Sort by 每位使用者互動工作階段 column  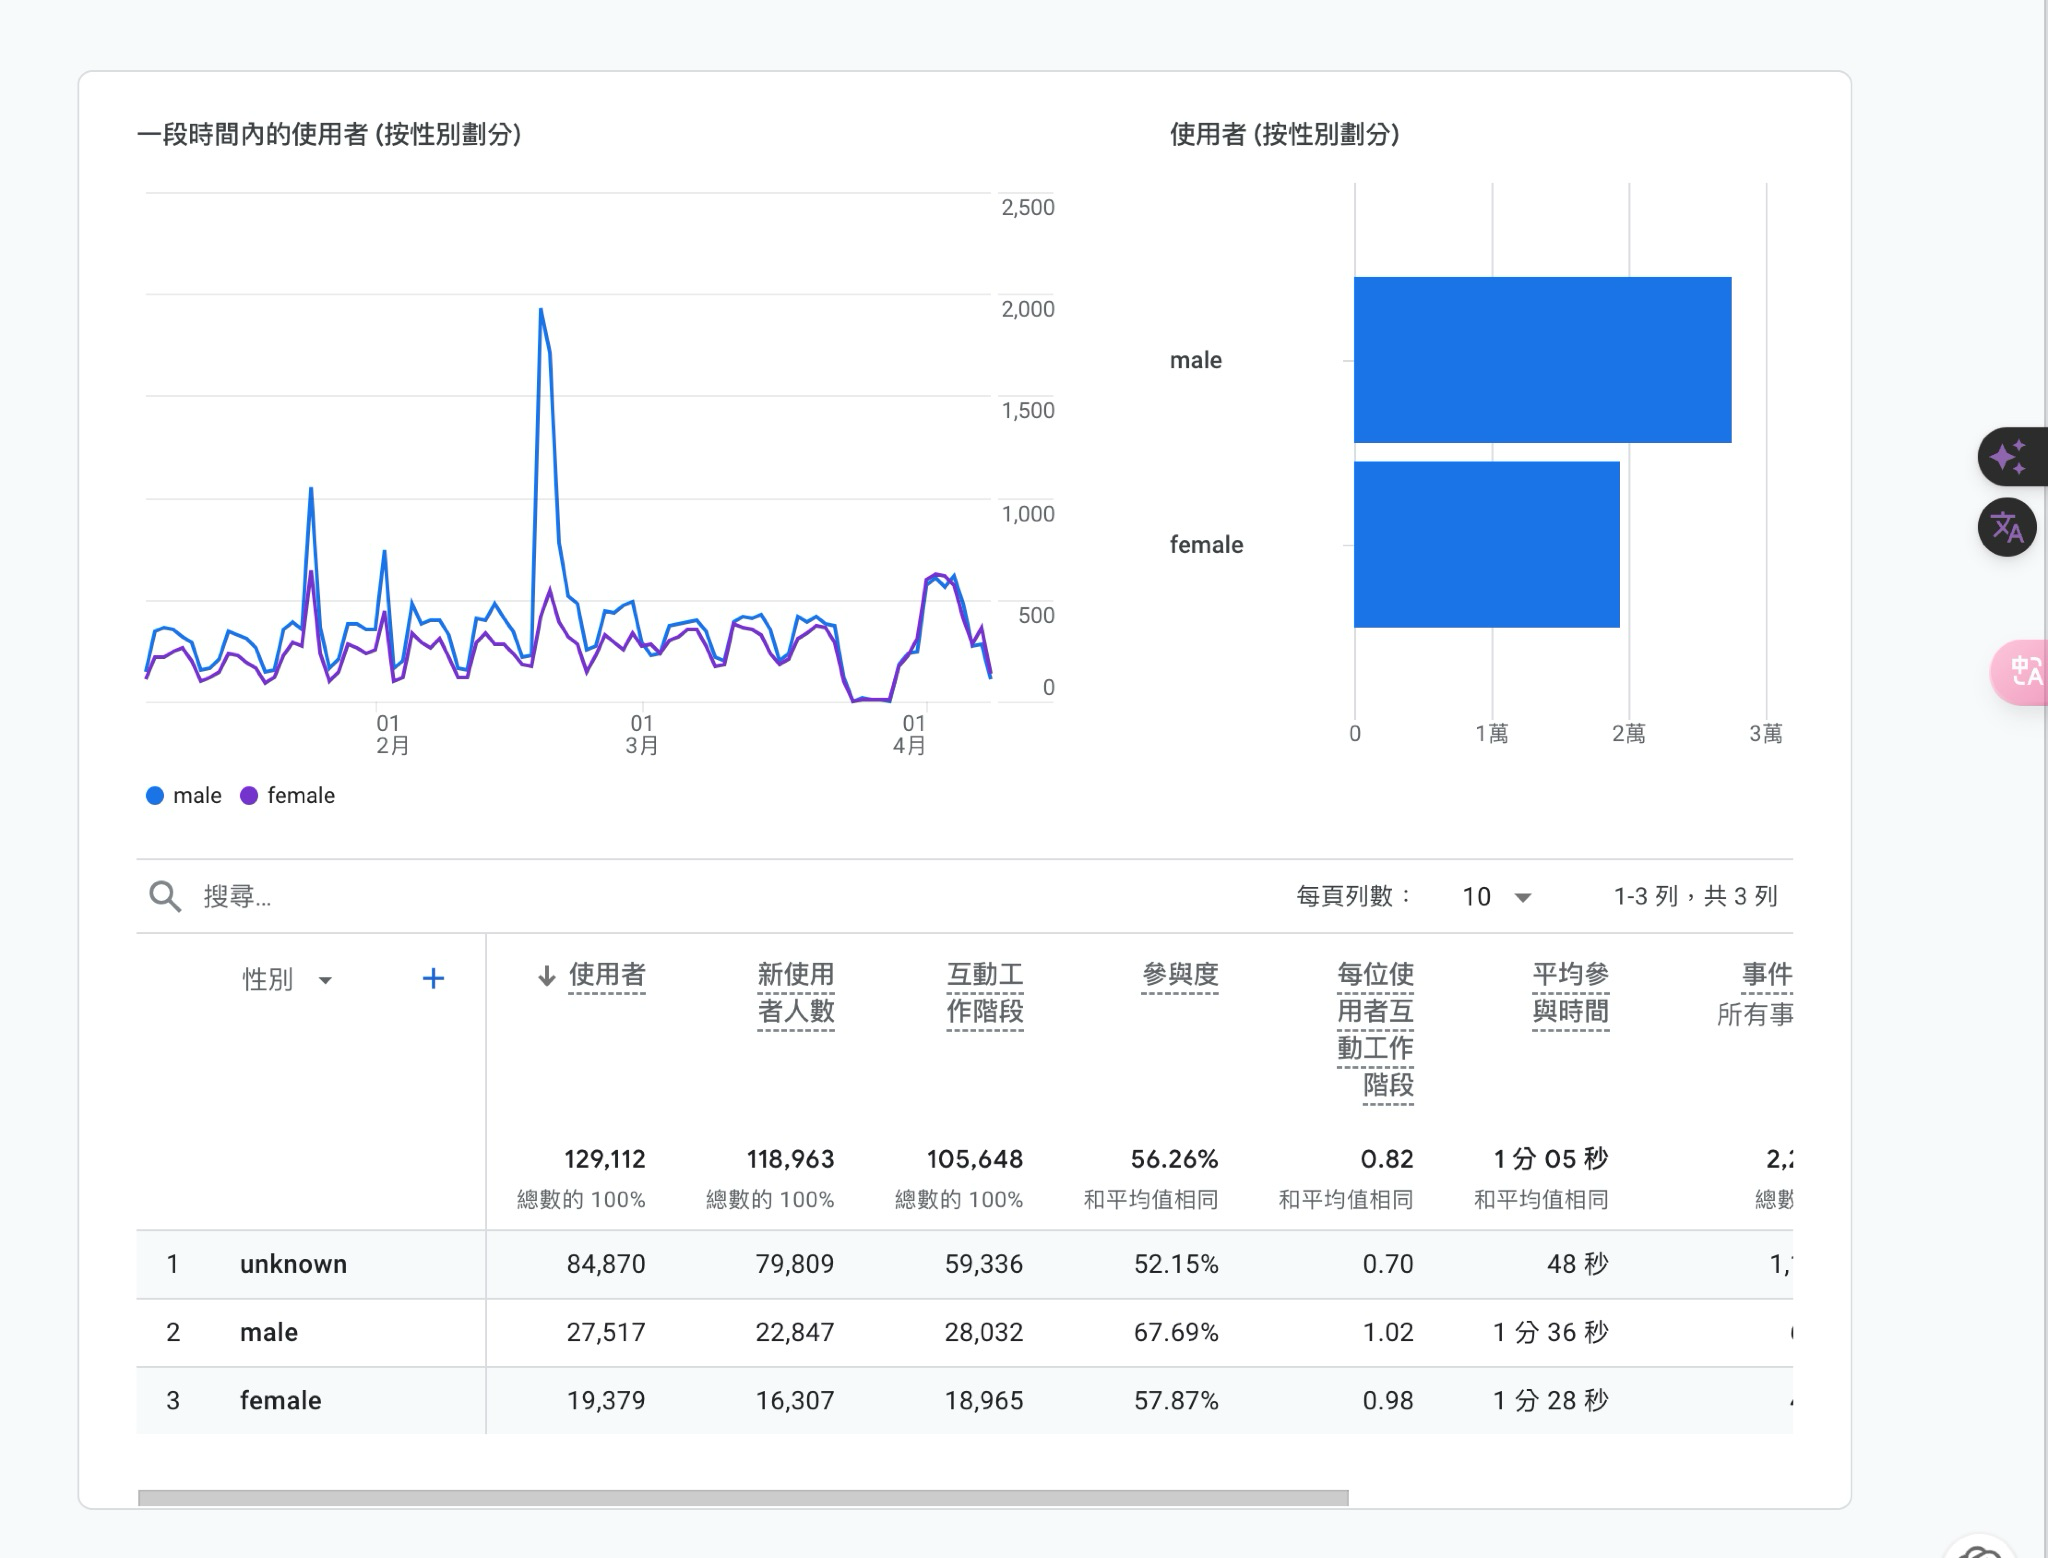click(1375, 1030)
